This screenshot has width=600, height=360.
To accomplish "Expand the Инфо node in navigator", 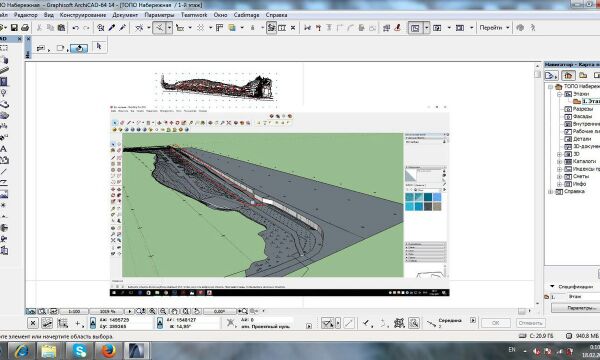I will pyautogui.click(x=559, y=184).
